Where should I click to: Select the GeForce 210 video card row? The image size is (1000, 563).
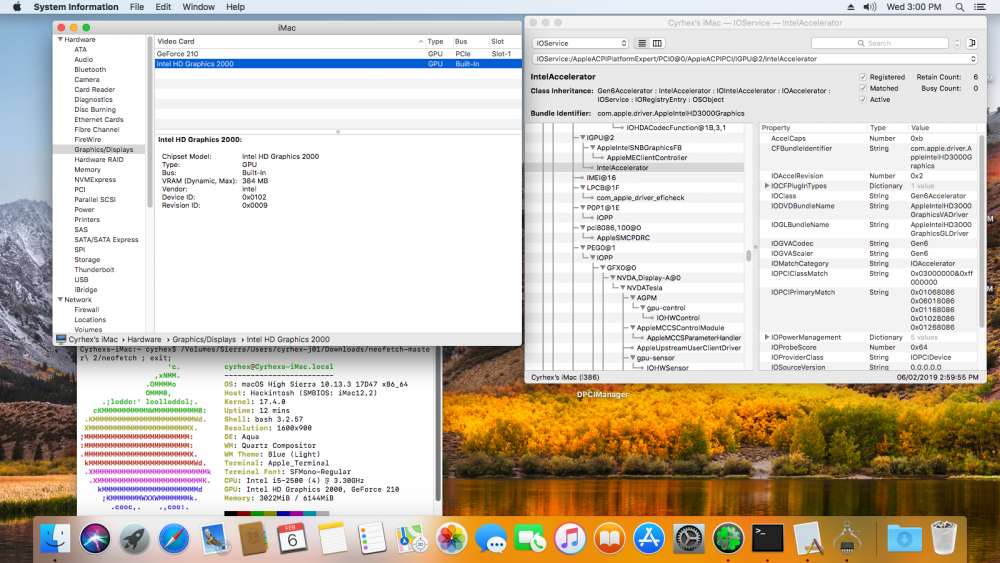point(337,54)
